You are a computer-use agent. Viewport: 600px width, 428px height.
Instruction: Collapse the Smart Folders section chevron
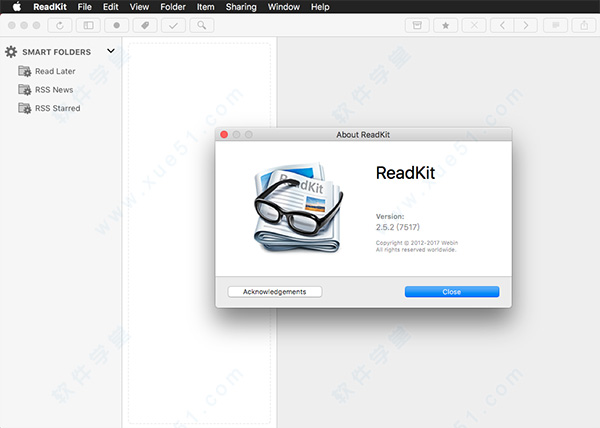click(x=111, y=51)
